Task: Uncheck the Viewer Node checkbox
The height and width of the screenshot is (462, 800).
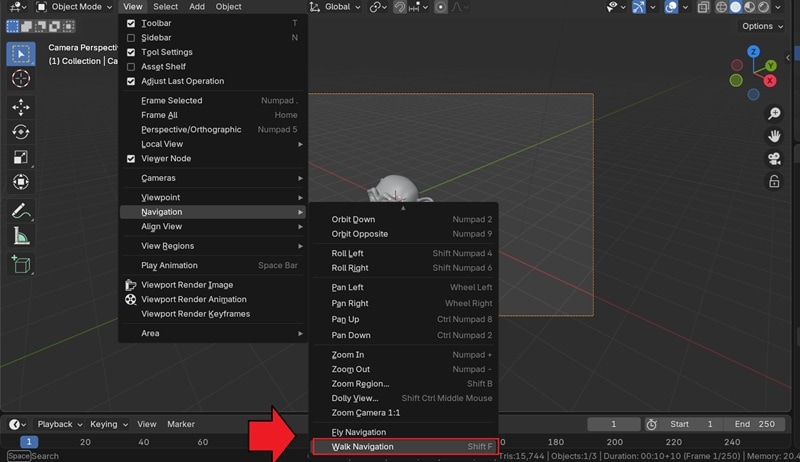Action: coord(131,159)
